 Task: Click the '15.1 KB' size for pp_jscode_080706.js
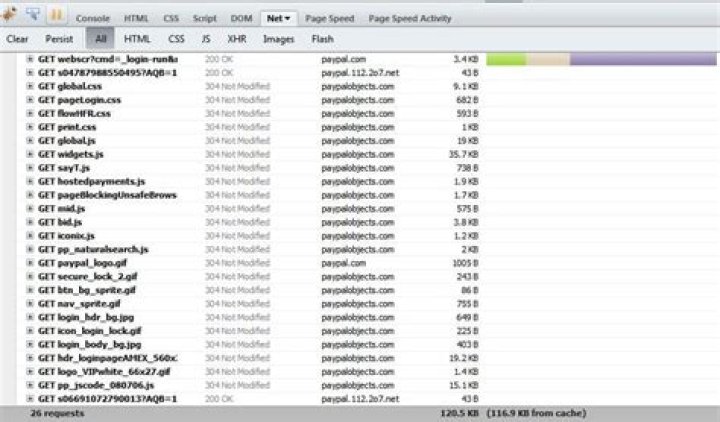click(463, 385)
